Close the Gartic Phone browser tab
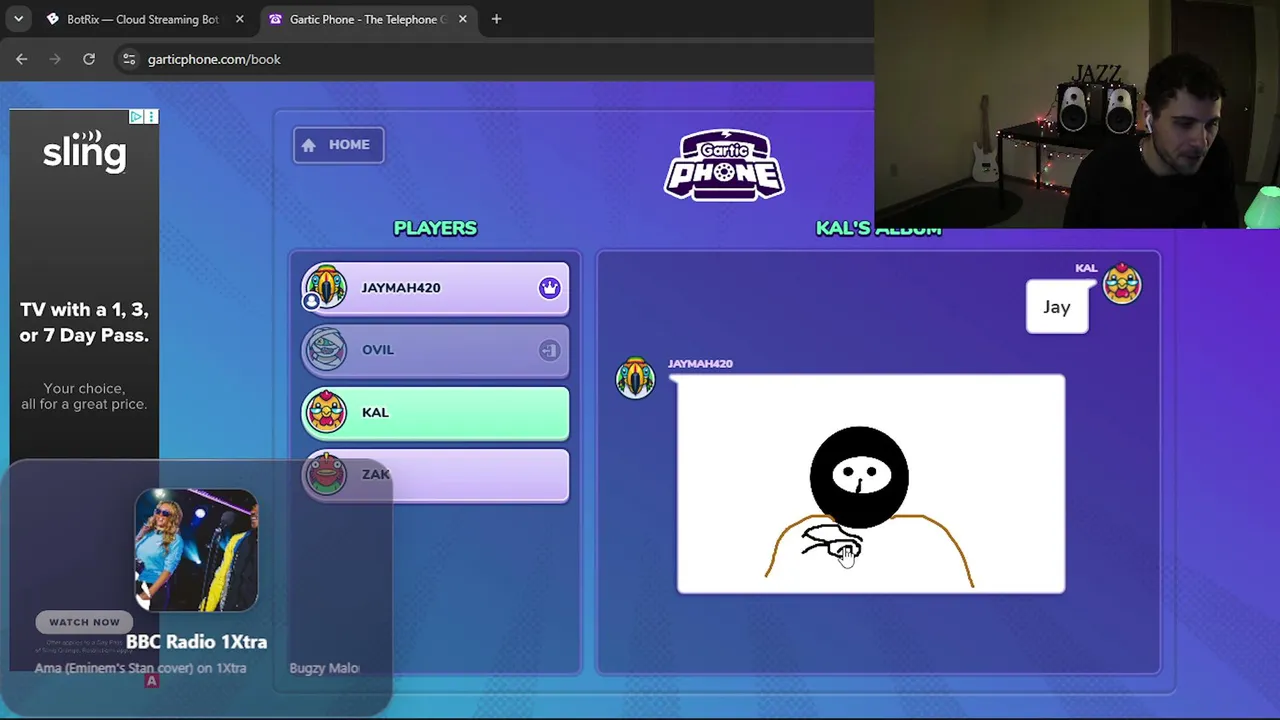 click(x=462, y=19)
